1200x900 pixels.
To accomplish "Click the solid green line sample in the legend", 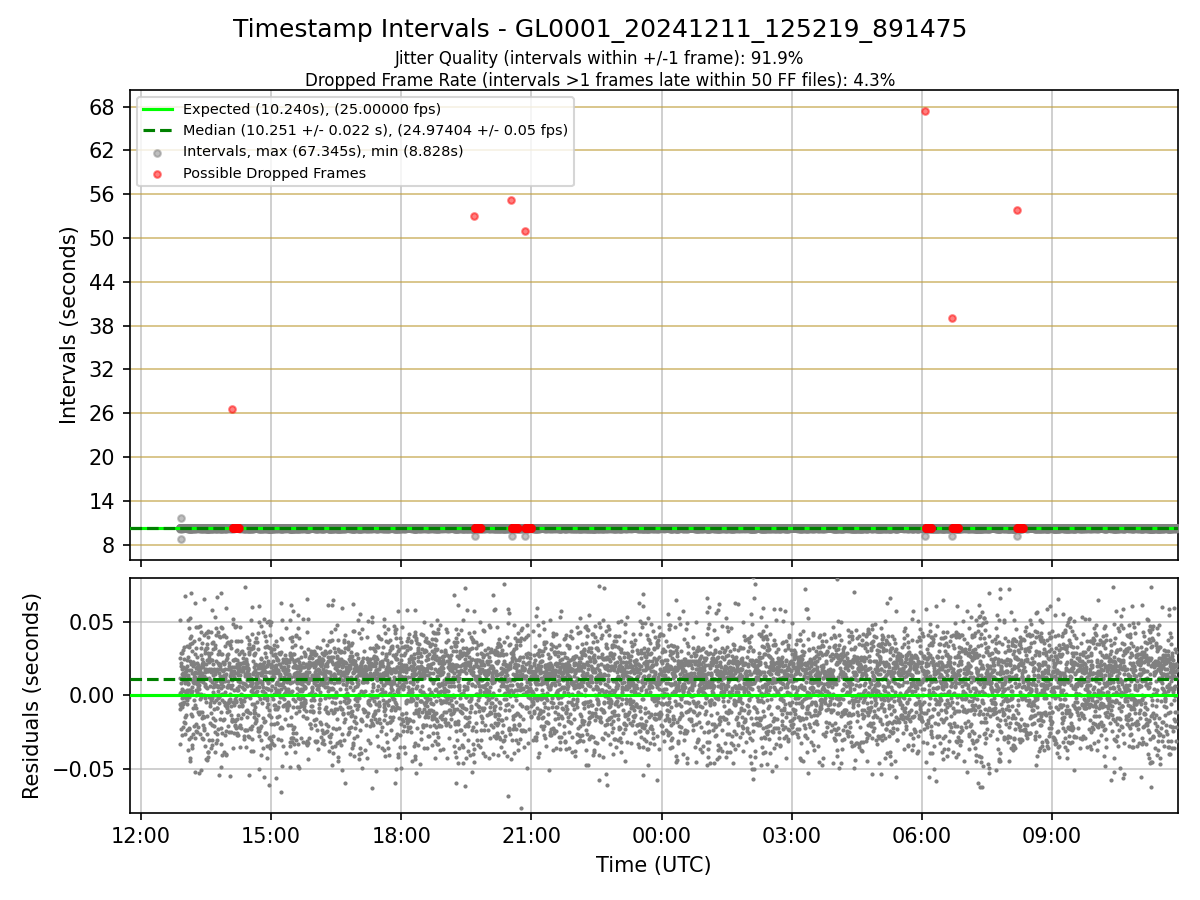I will [158, 109].
